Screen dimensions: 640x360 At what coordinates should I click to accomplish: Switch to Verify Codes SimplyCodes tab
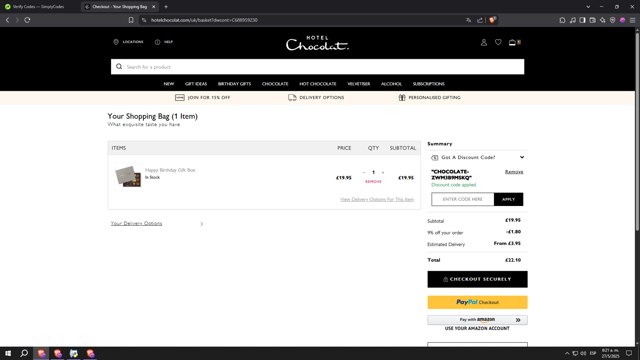click(x=38, y=7)
